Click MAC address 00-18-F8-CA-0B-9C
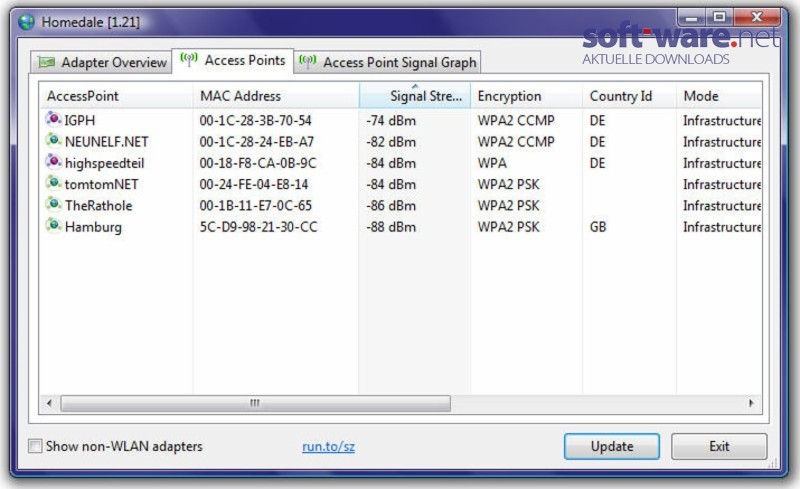Image resolution: width=800 pixels, height=489 pixels. click(x=258, y=163)
